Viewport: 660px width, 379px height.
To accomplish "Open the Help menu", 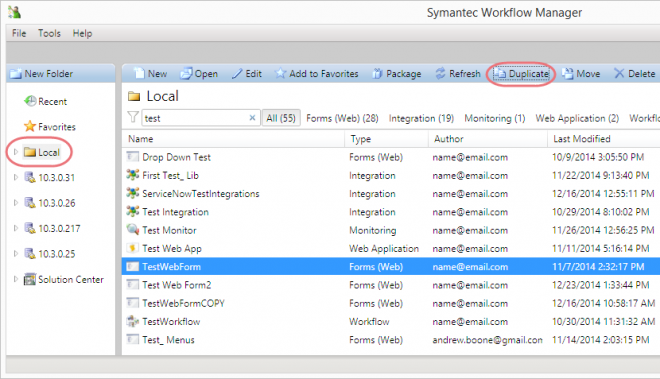I will (x=82, y=33).
